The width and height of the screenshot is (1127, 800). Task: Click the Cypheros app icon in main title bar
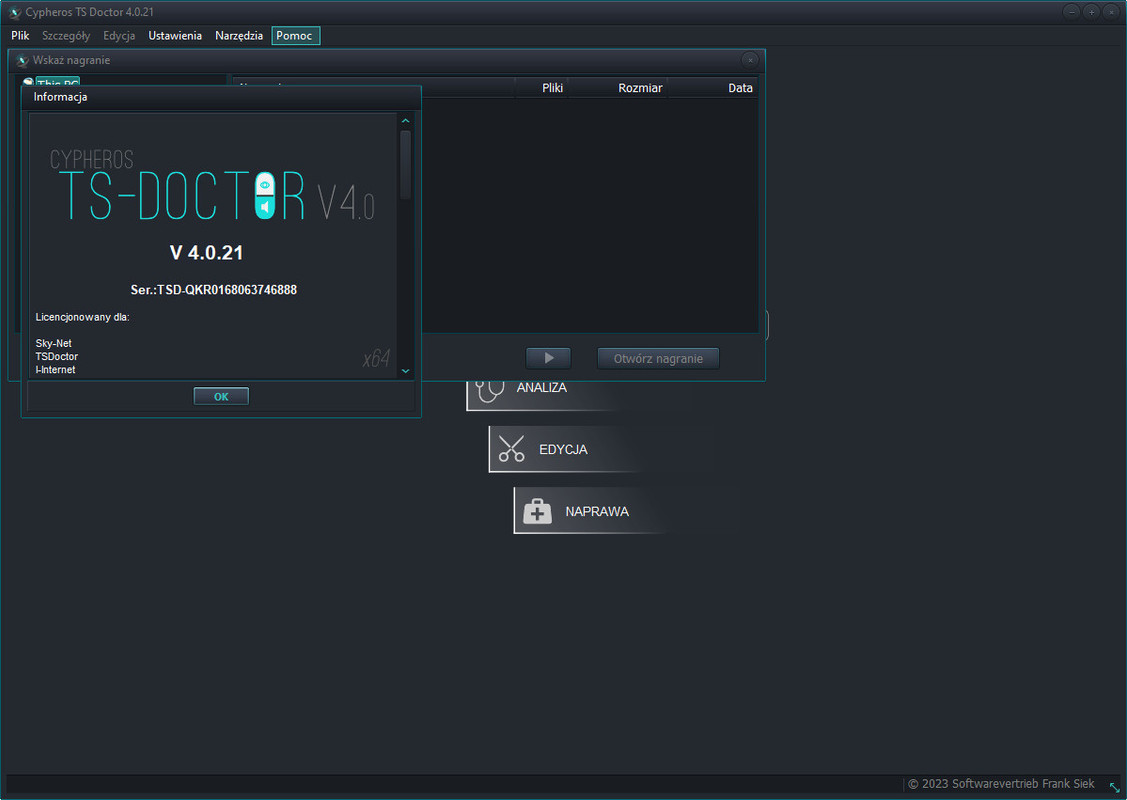coord(14,12)
